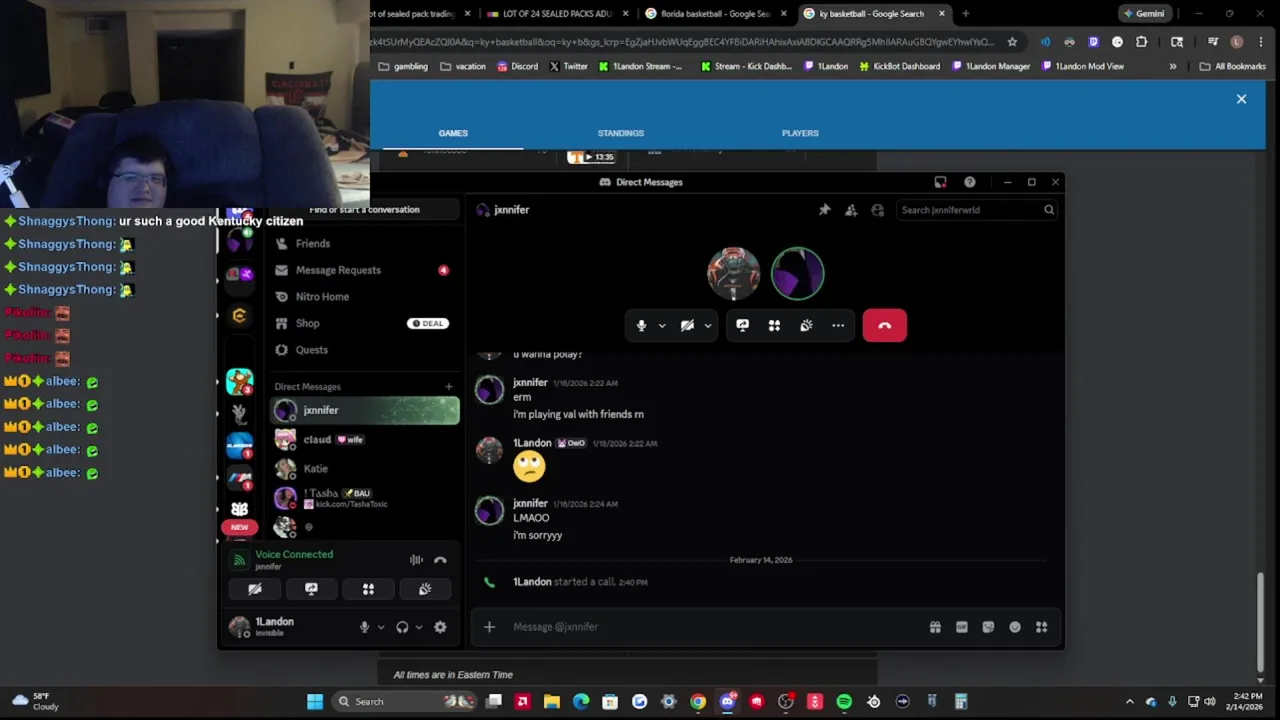
Task: Switch to the PLAYERS tab in the browser
Action: 800,133
